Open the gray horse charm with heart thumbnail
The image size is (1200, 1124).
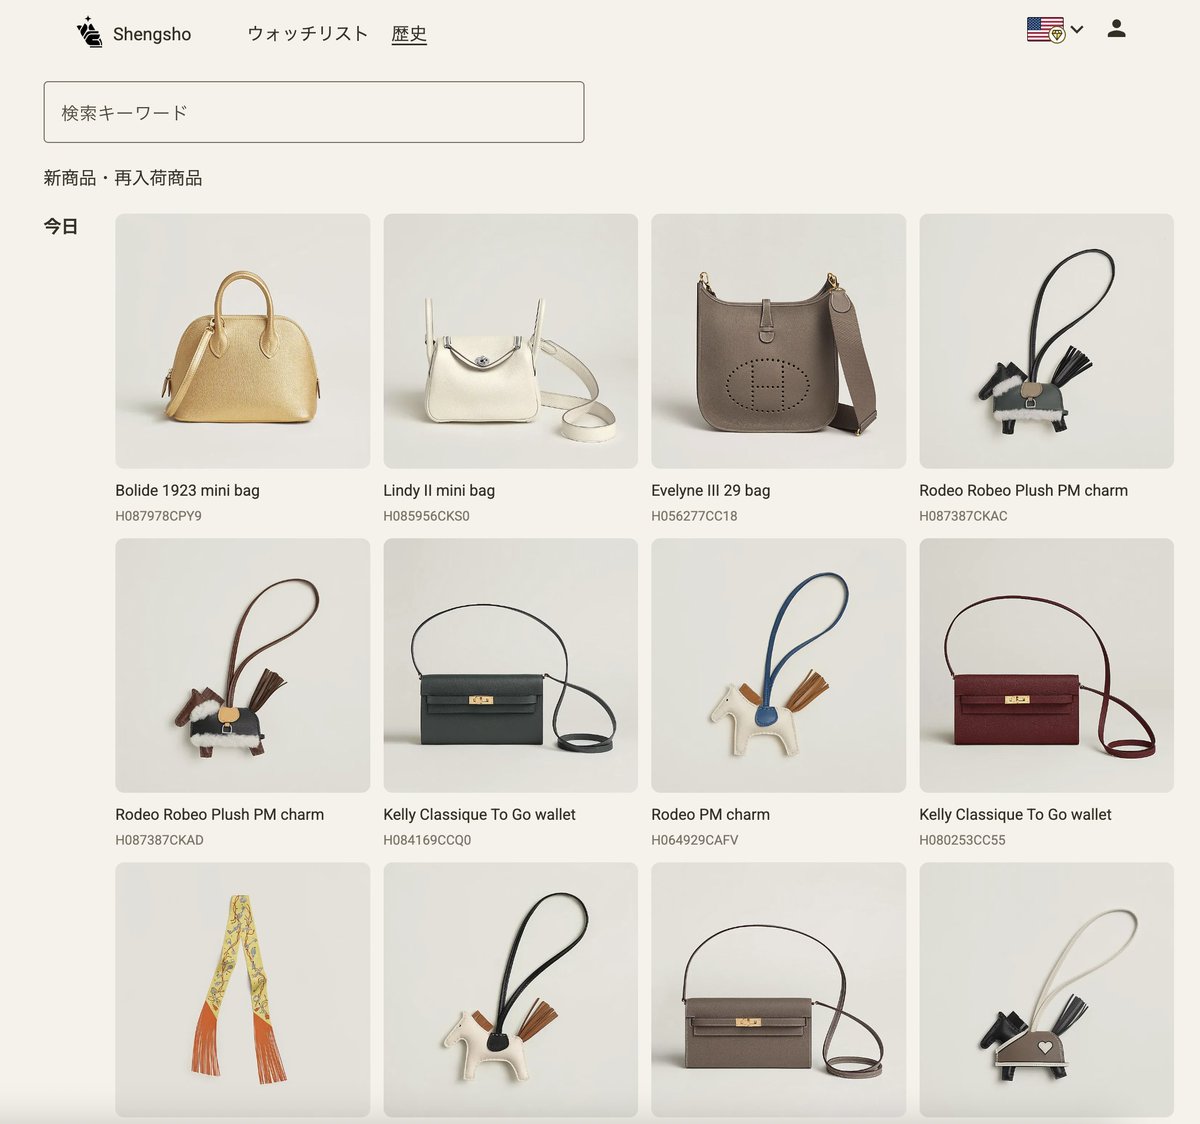click(x=1047, y=990)
